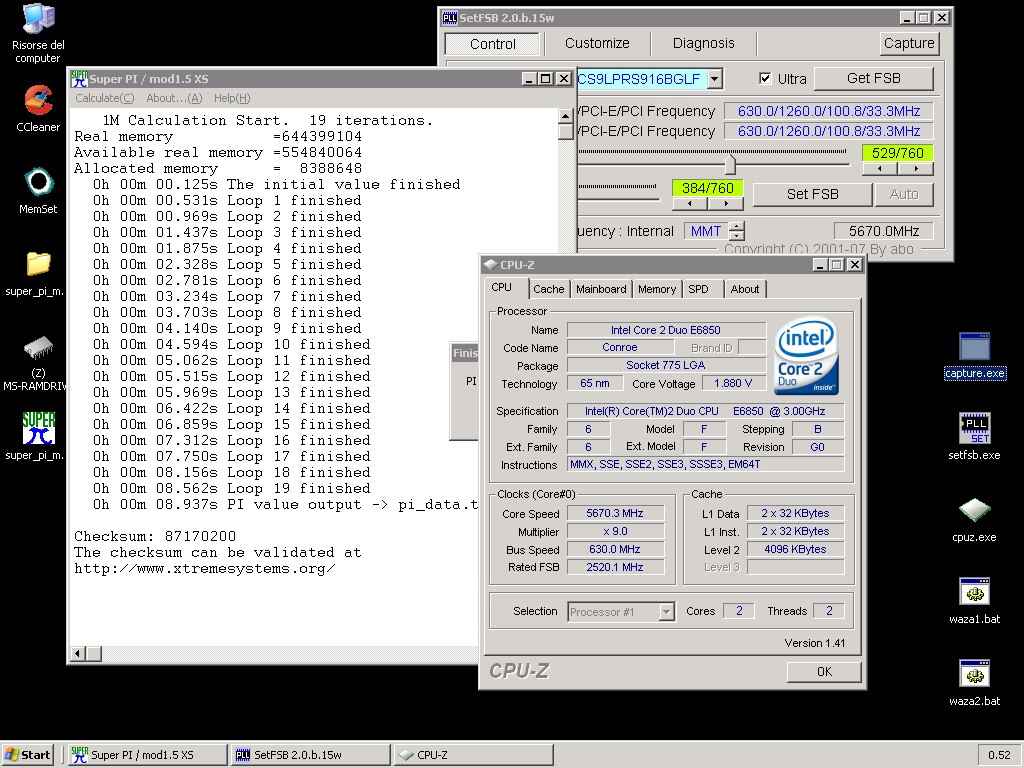The height and width of the screenshot is (768, 1024).
Task: Decrease the MMT frequency spinner
Action: (737, 236)
